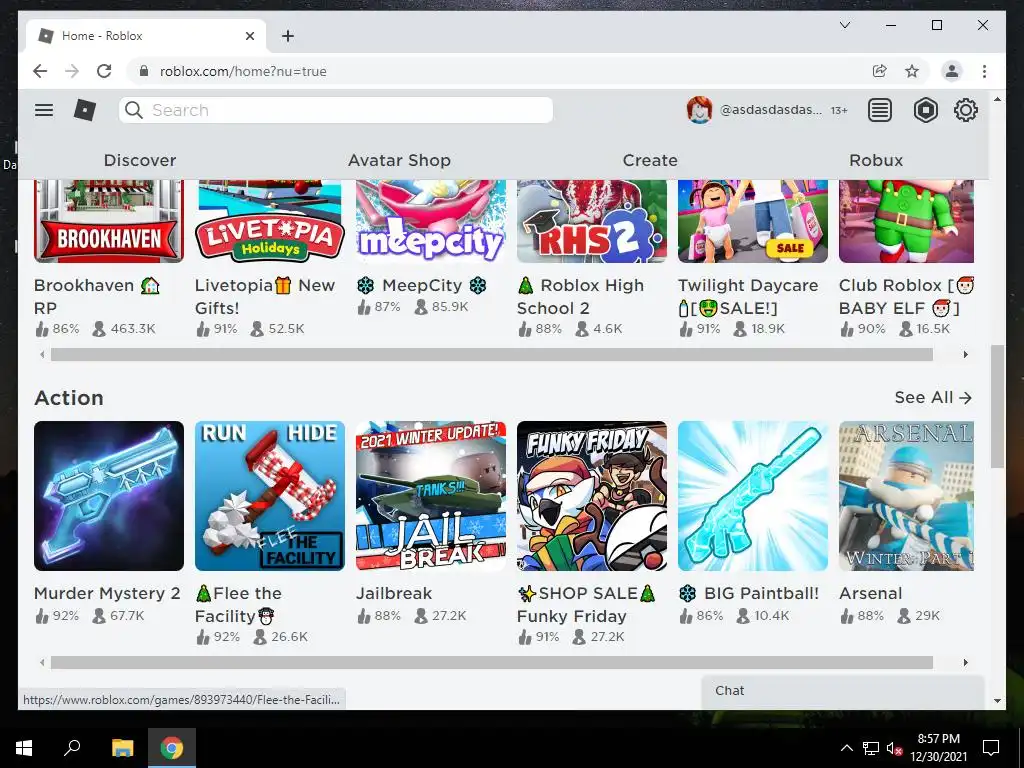Open the Avatar Shop tab

(x=399, y=160)
